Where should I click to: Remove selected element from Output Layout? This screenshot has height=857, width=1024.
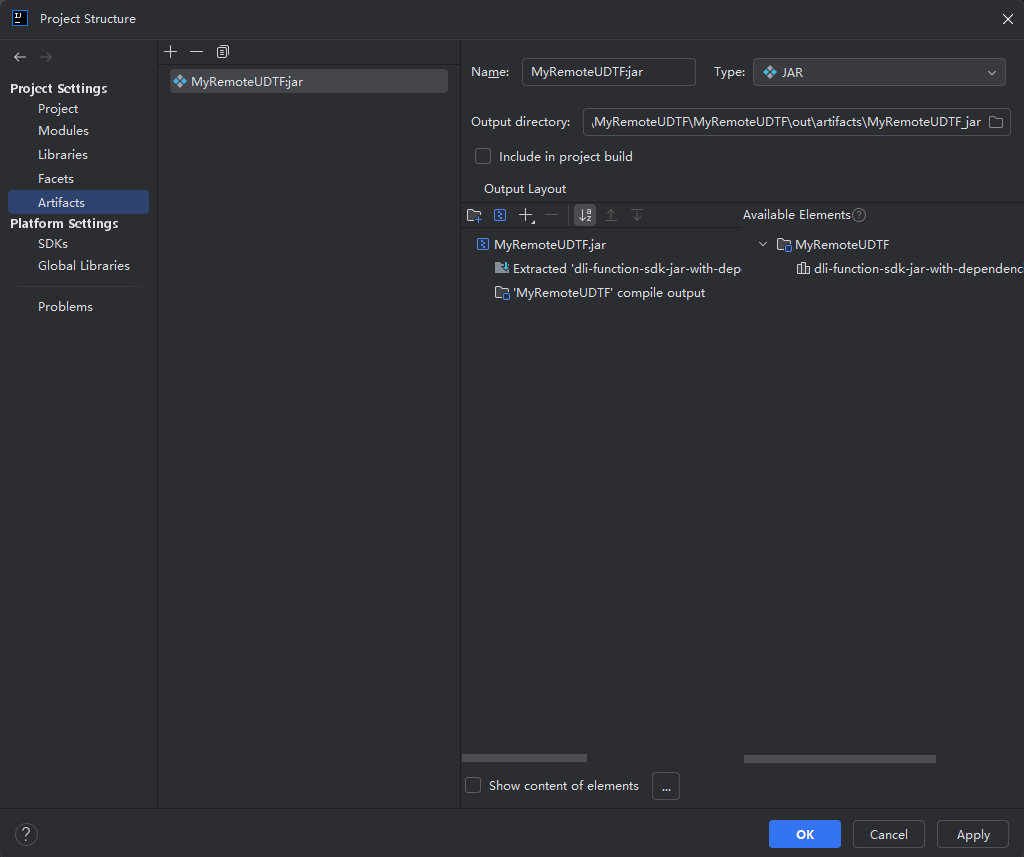(552, 215)
